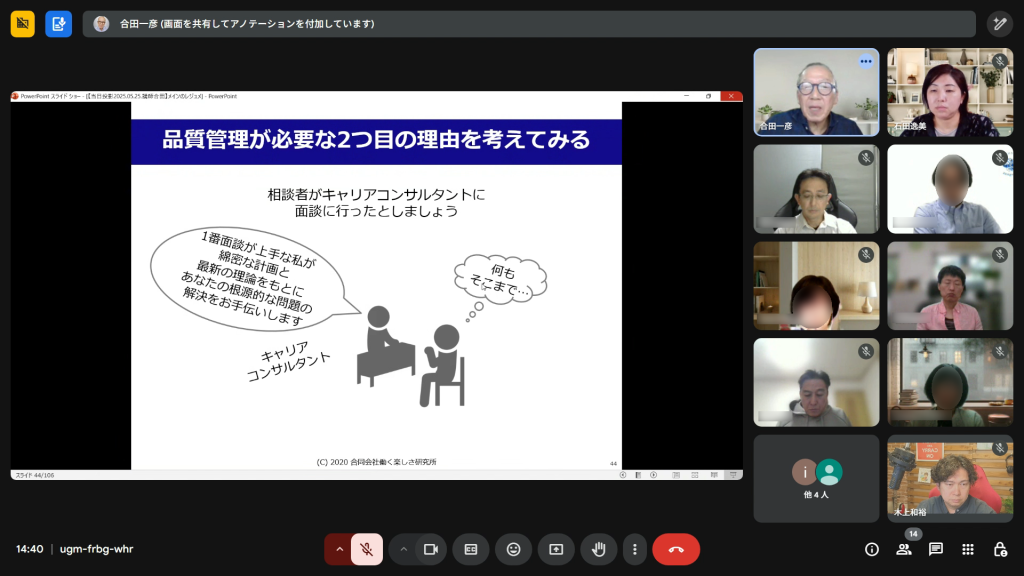Click the yellow icon in the top-left corner
The image size is (1024, 576).
pos(23,24)
